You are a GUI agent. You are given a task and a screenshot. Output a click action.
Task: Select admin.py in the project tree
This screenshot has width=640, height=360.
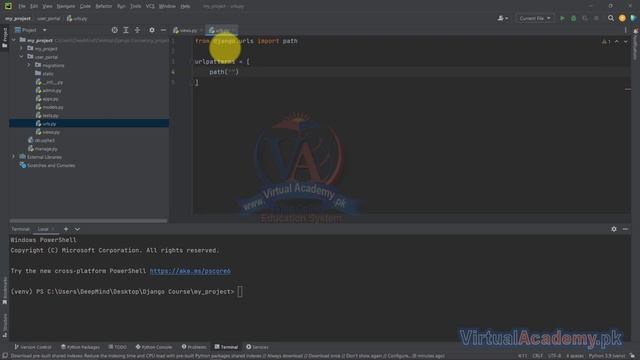pyautogui.click(x=52, y=90)
